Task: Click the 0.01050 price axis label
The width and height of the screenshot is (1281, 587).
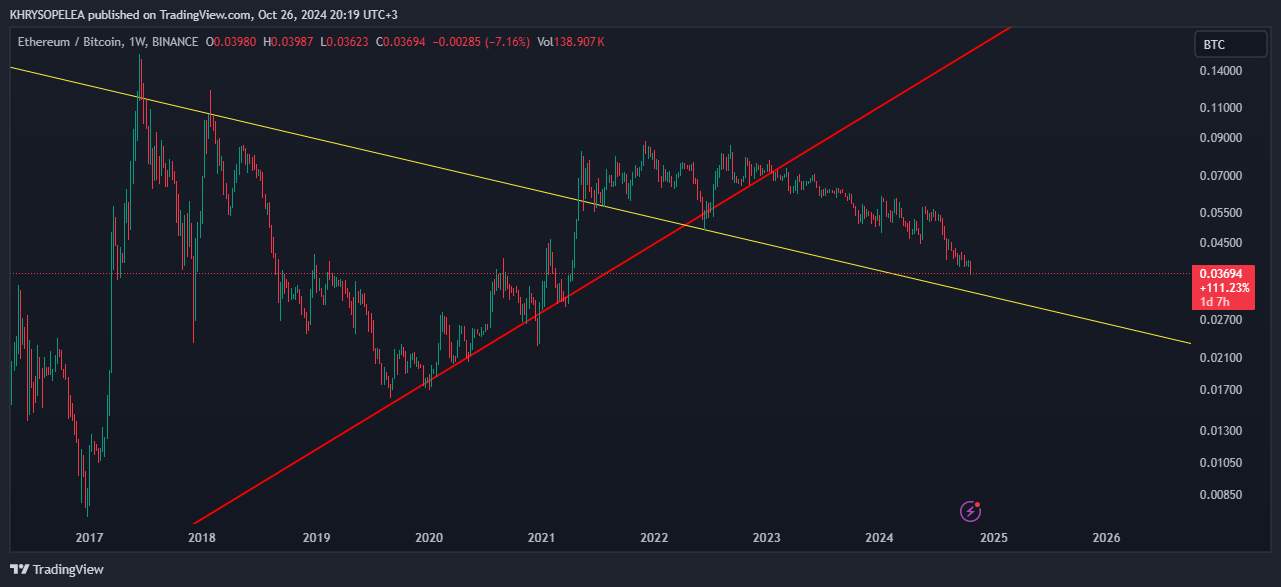Action: 1220,463
